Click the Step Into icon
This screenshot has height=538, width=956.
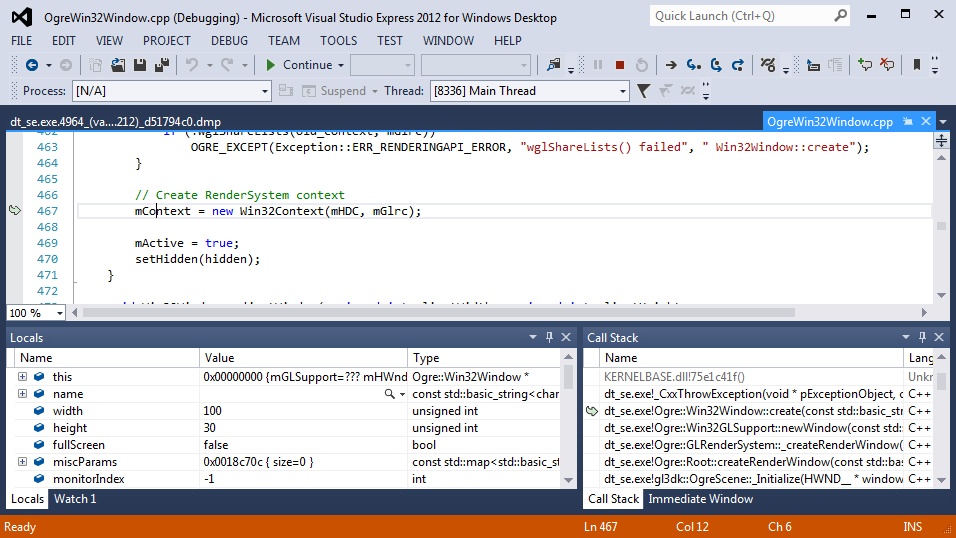pyautogui.click(x=693, y=65)
